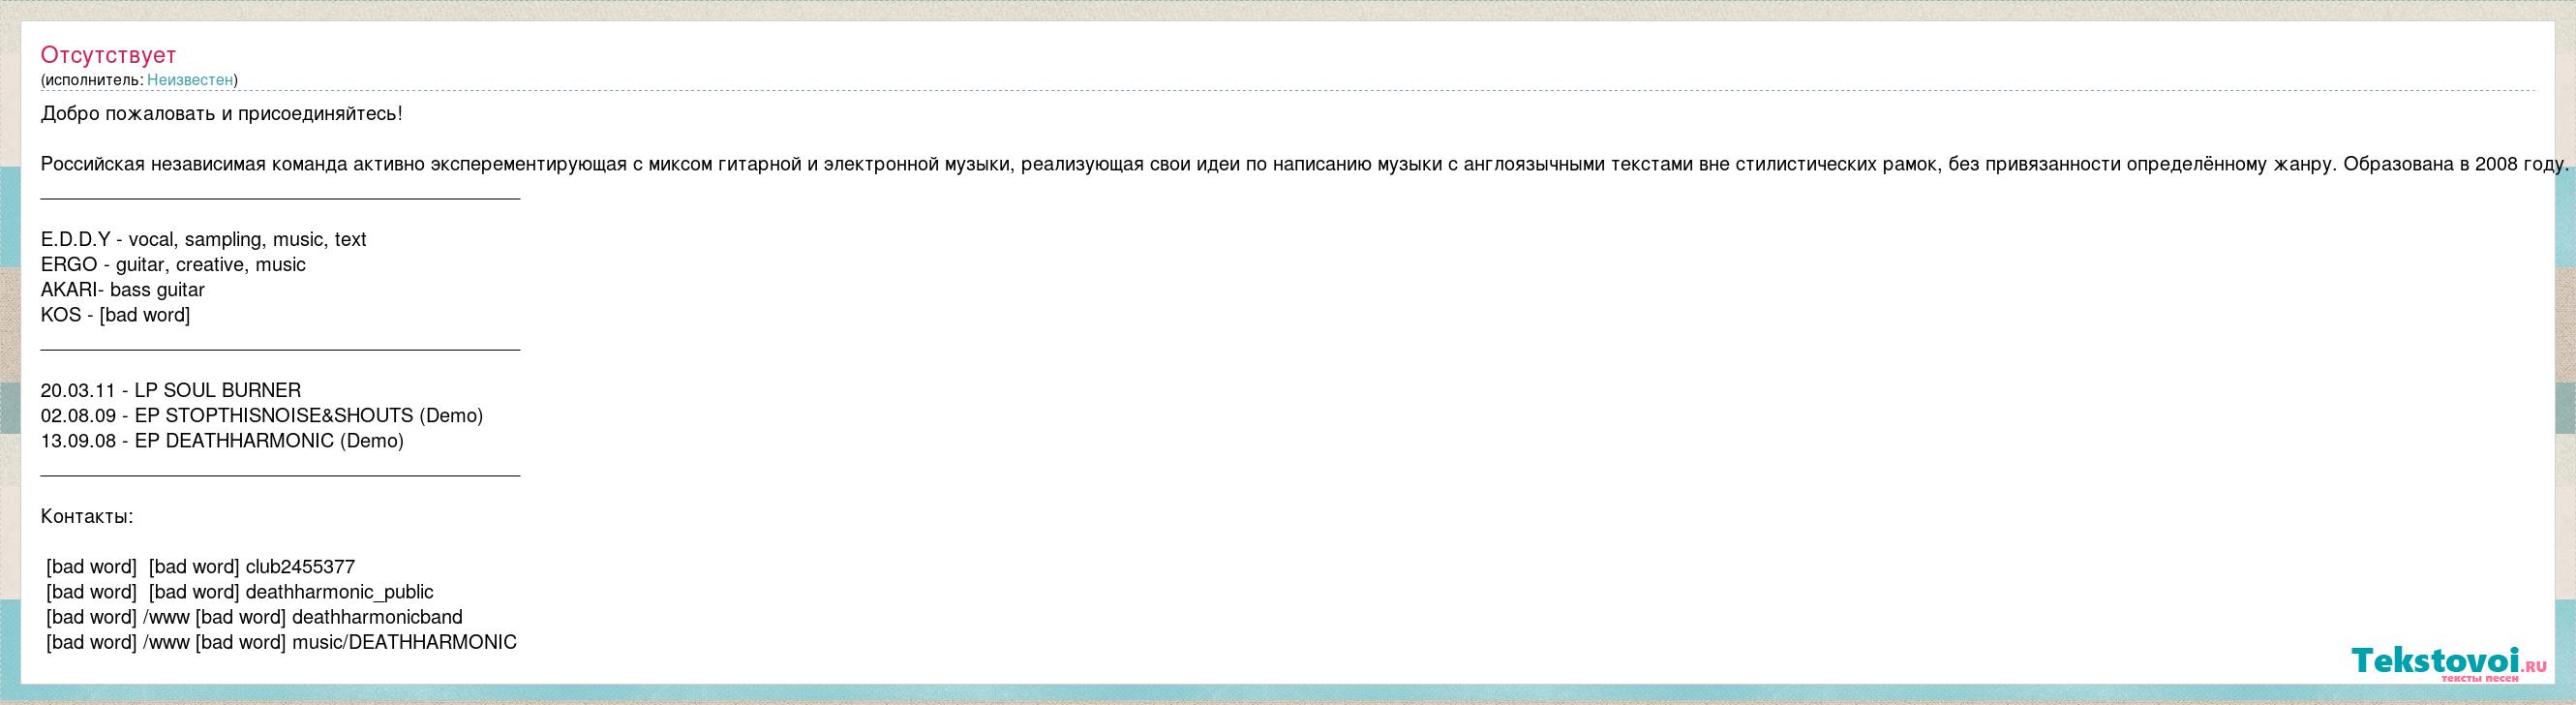Click the KOS [bad word] line

[x=115, y=315]
